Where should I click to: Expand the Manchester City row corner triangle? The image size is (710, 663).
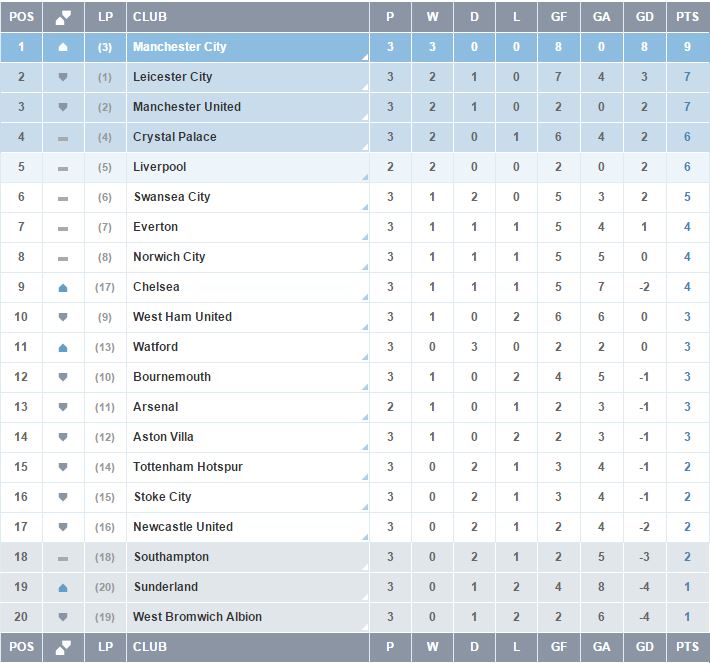click(x=365, y=58)
